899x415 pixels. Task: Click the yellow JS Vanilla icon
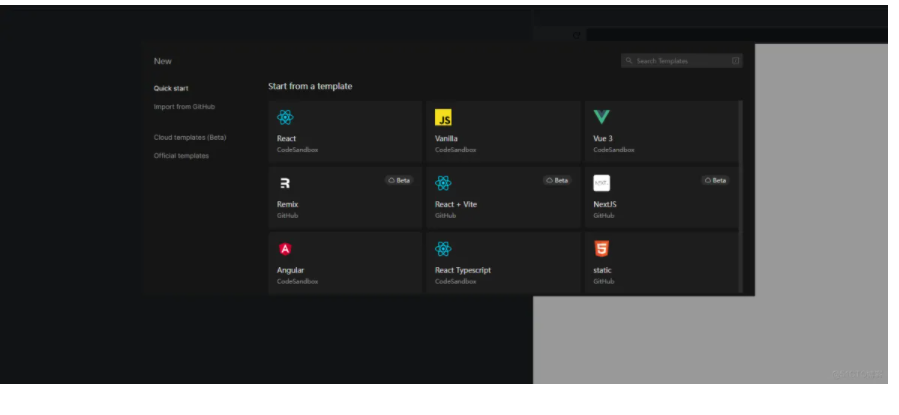(x=443, y=118)
